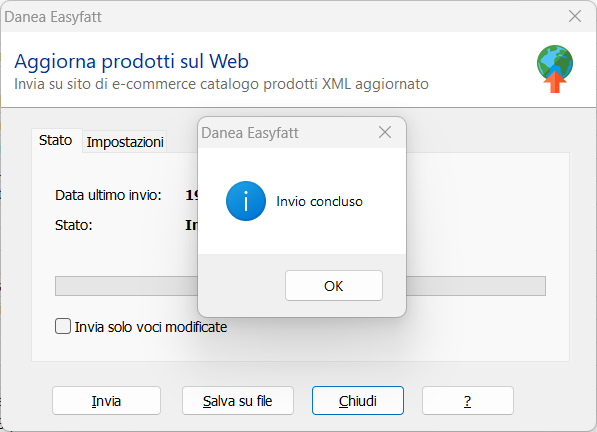Click the Aggiorna prodotti sul Web heading
Image resolution: width=597 pixels, height=432 pixels.
click(131, 61)
